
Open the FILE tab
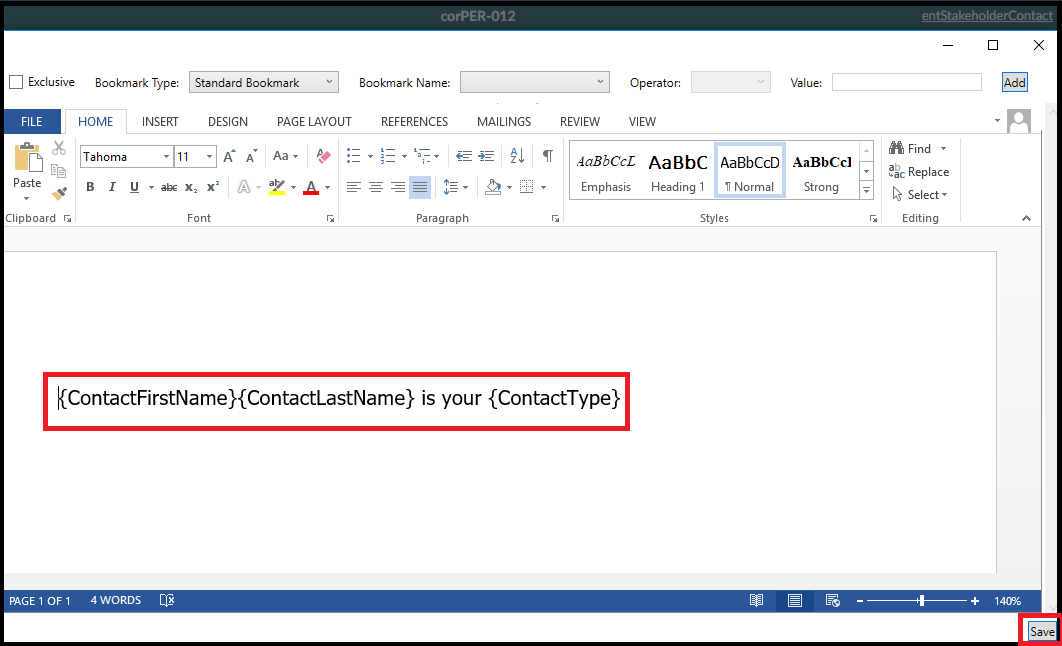click(x=32, y=122)
